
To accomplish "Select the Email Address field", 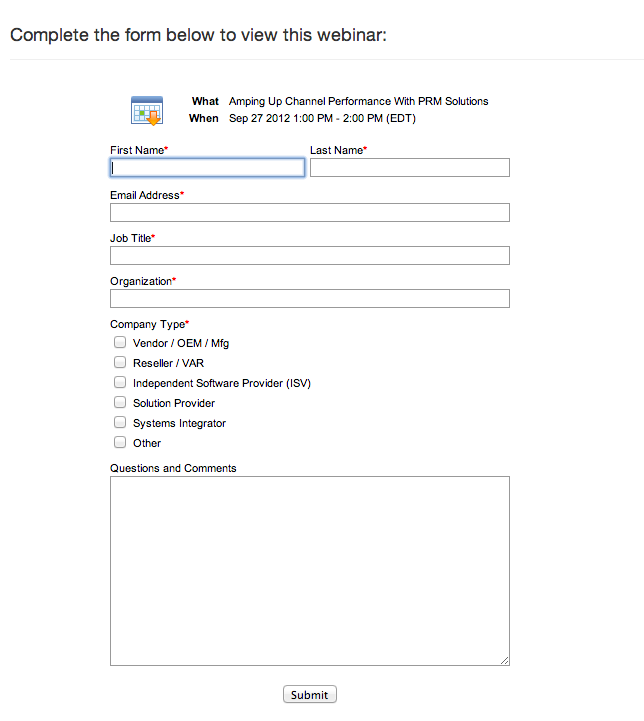I will pos(310,212).
